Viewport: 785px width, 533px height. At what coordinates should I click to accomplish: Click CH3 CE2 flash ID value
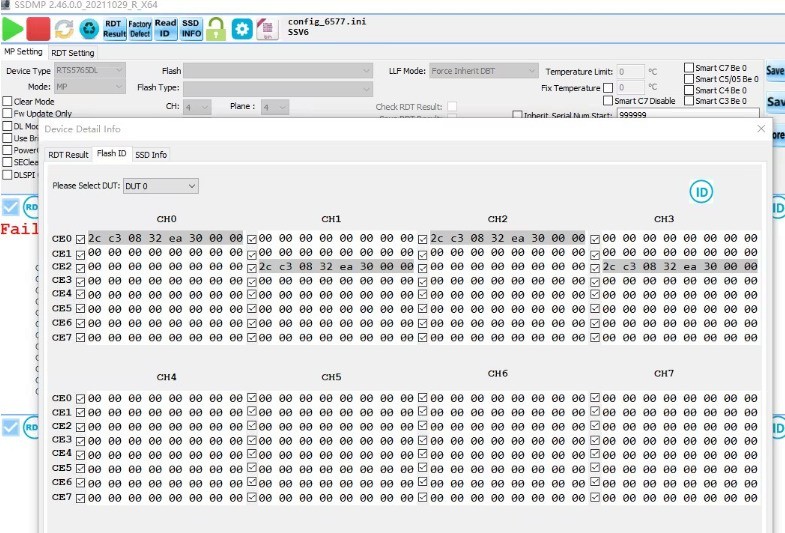679,267
